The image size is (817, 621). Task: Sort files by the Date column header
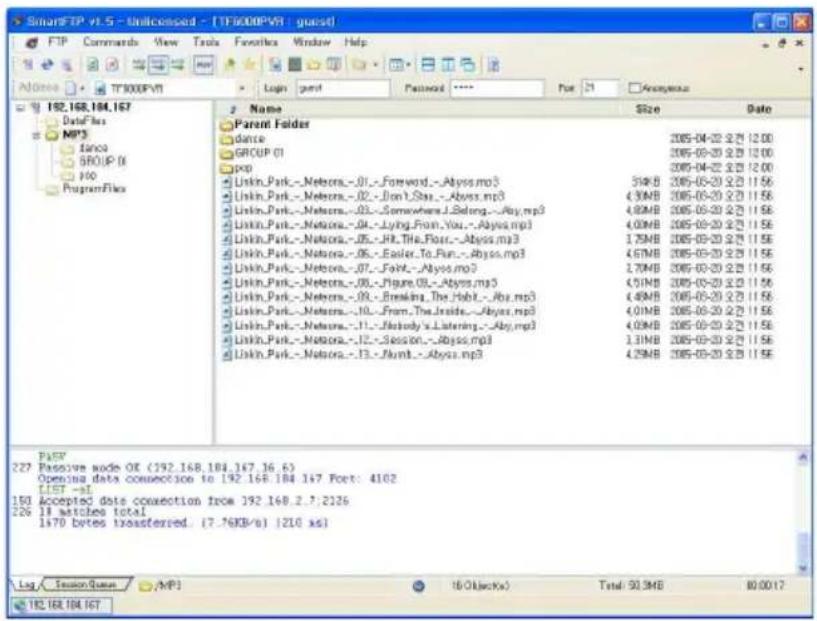[759, 109]
